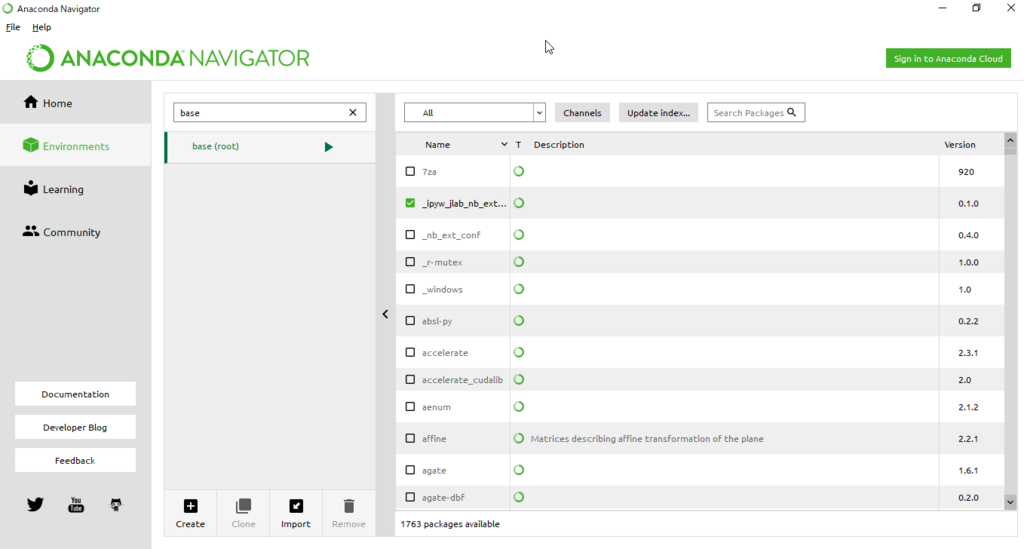1024x549 pixels.
Task: Check the agate-dbf package checkbox
Action: 410,497
